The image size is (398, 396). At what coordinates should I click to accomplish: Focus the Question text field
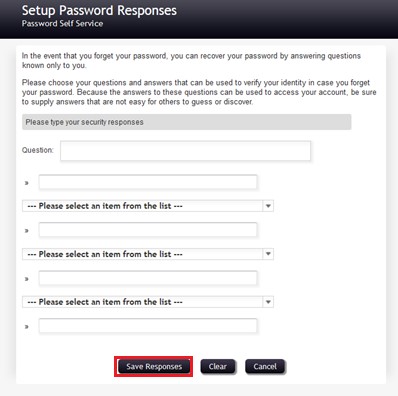click(185, 151)
